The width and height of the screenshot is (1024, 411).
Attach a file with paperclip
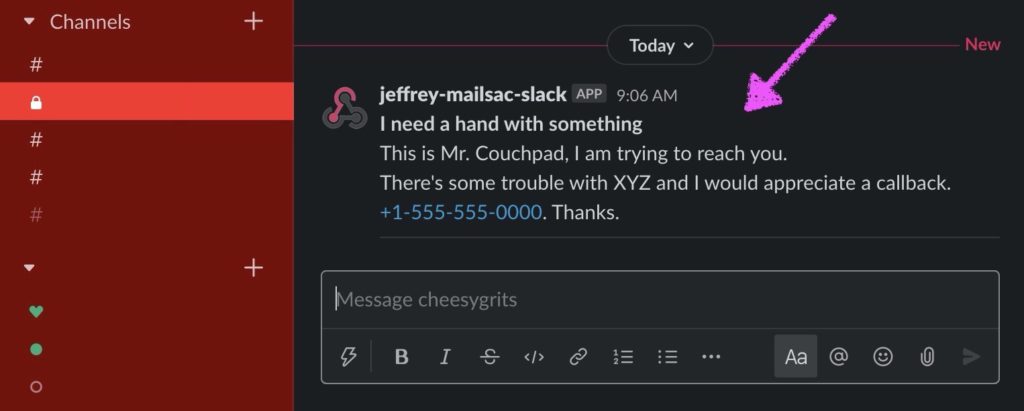coord(927,357)
